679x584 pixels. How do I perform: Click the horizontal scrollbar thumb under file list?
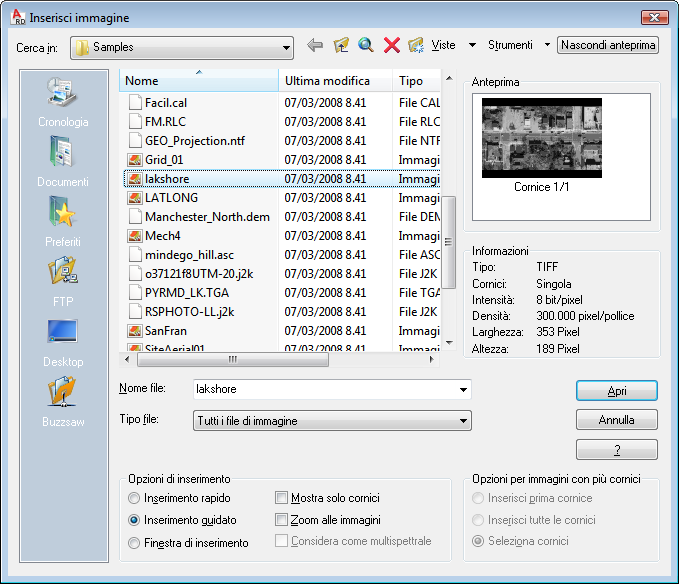[233, 360]
